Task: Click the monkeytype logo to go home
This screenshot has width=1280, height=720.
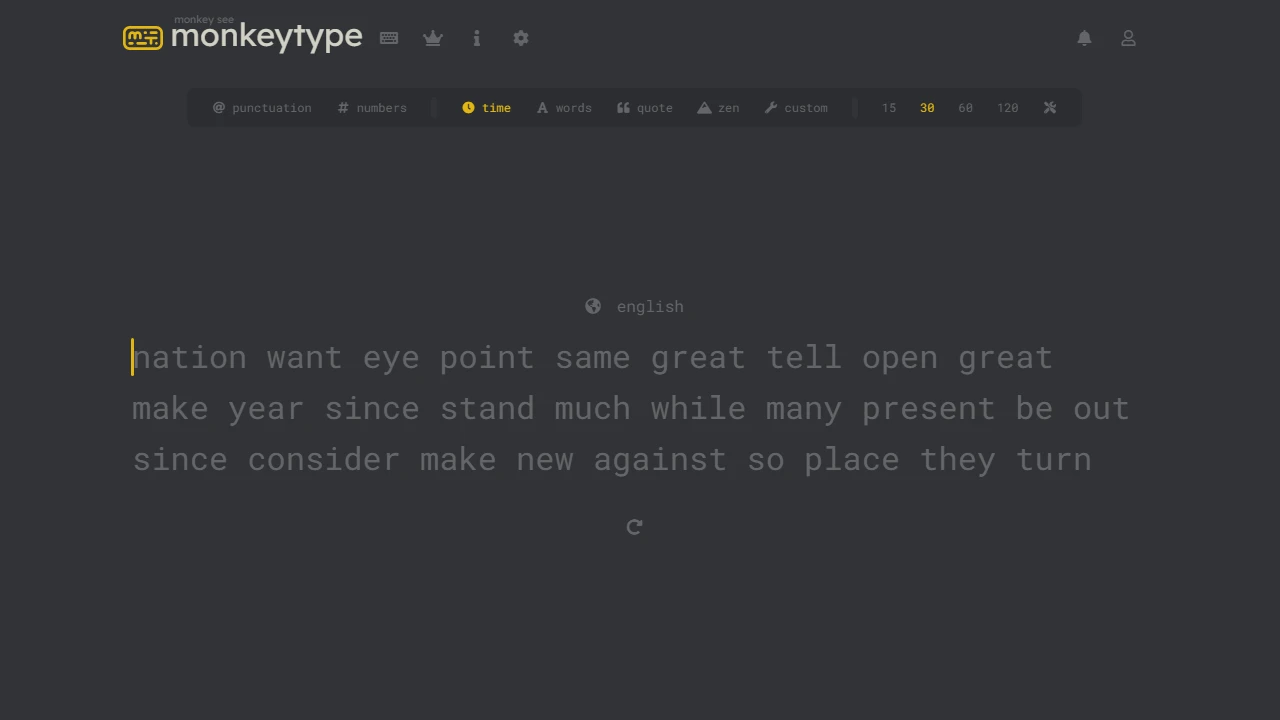Action: (242, 37)
